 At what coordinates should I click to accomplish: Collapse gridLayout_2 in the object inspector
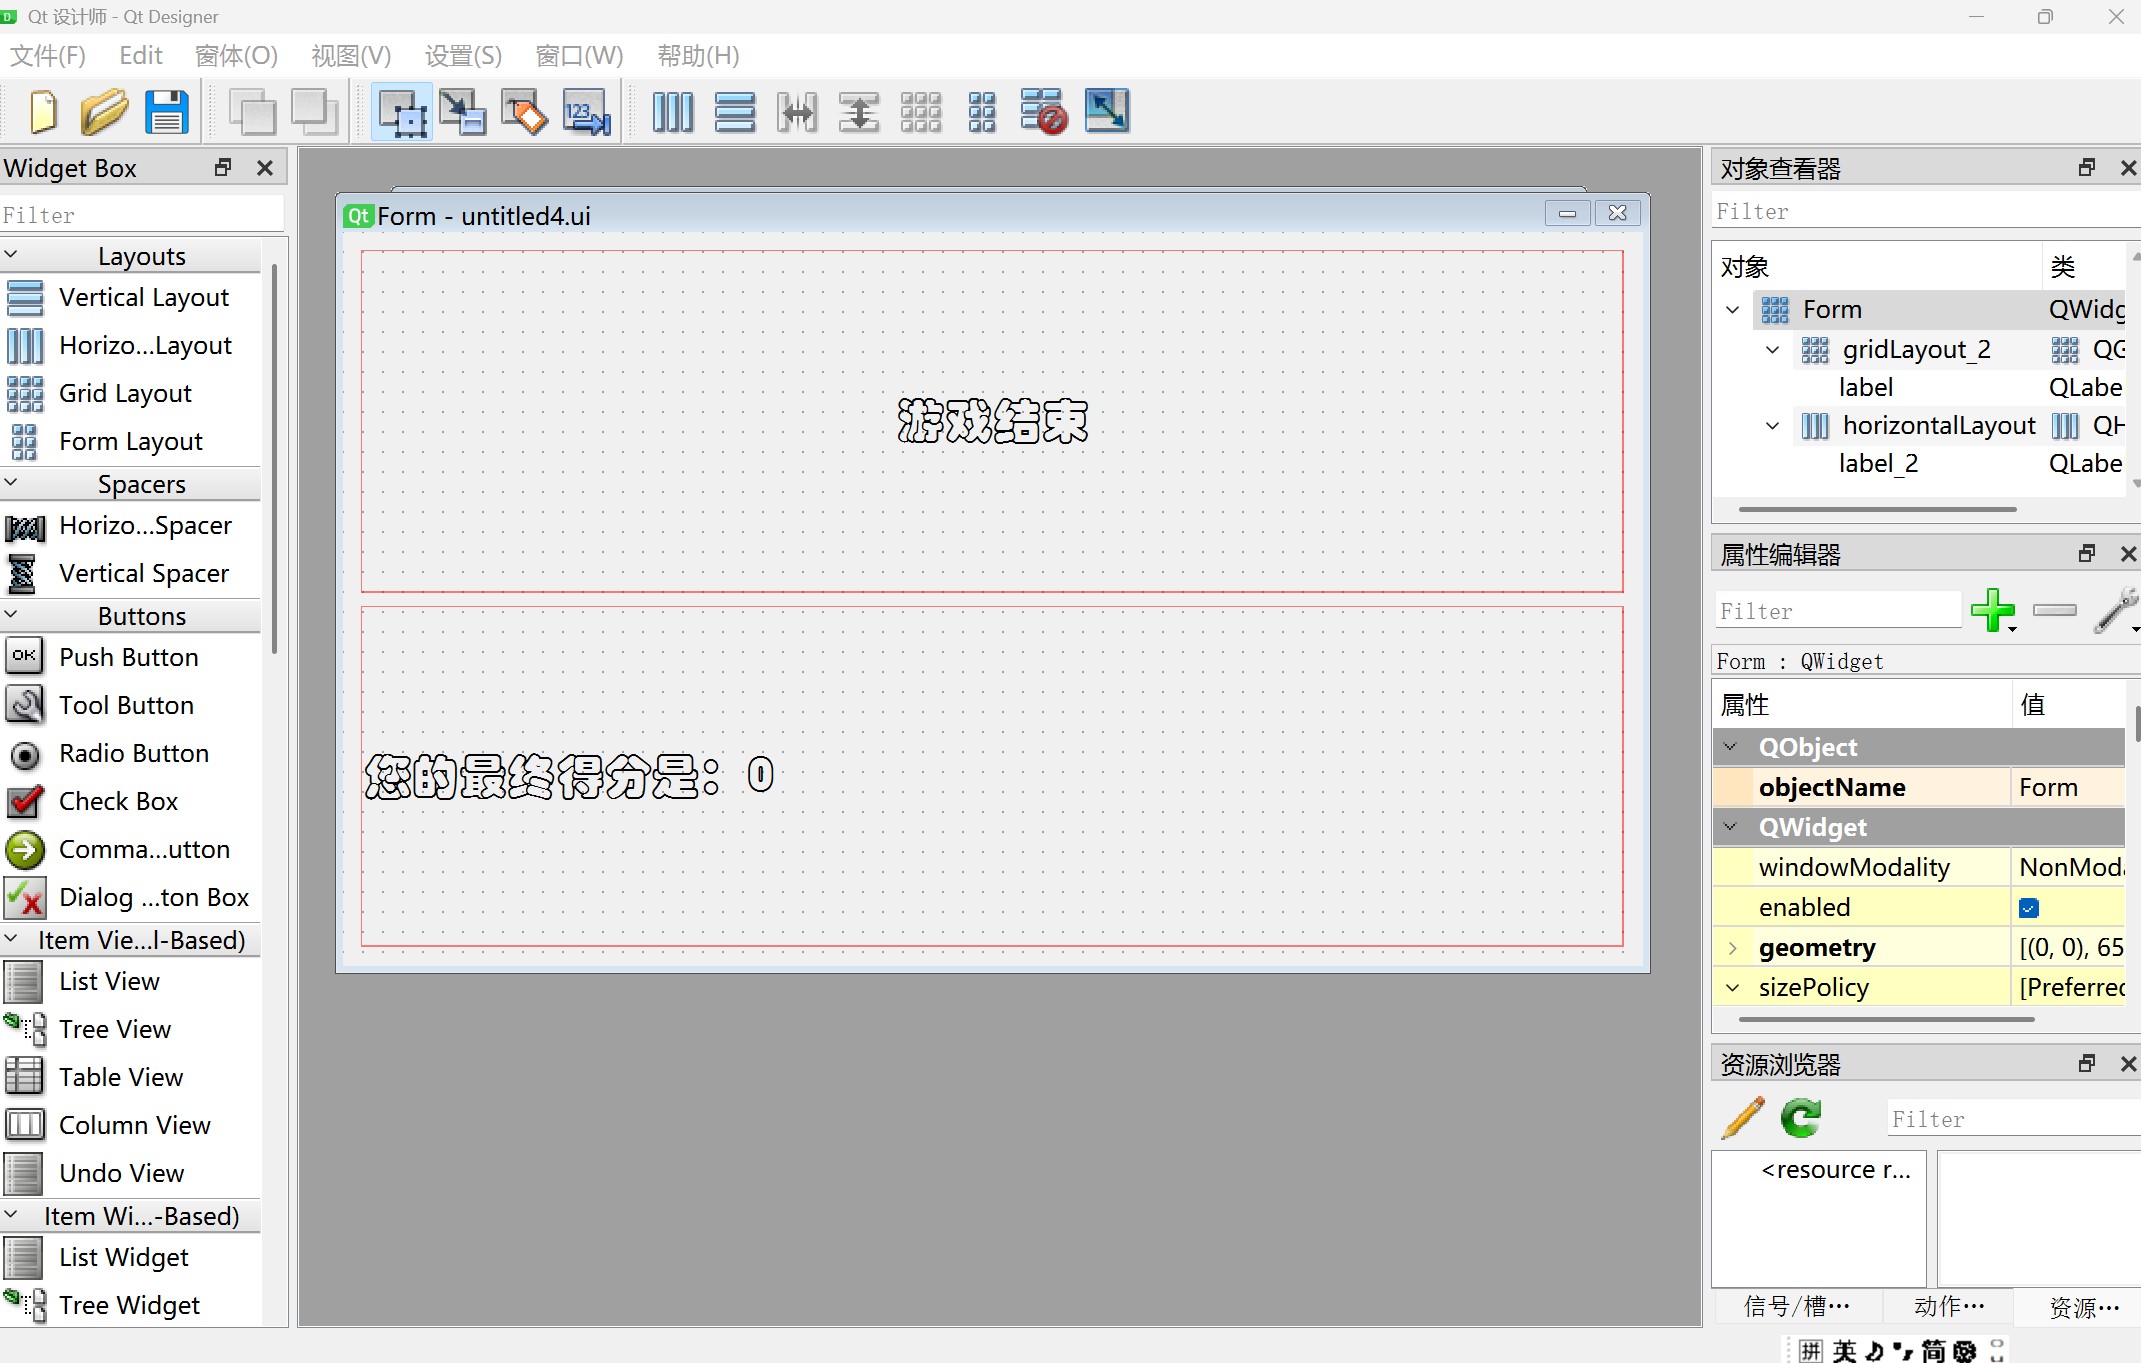pyautogui.click(x=1772, y=350)
